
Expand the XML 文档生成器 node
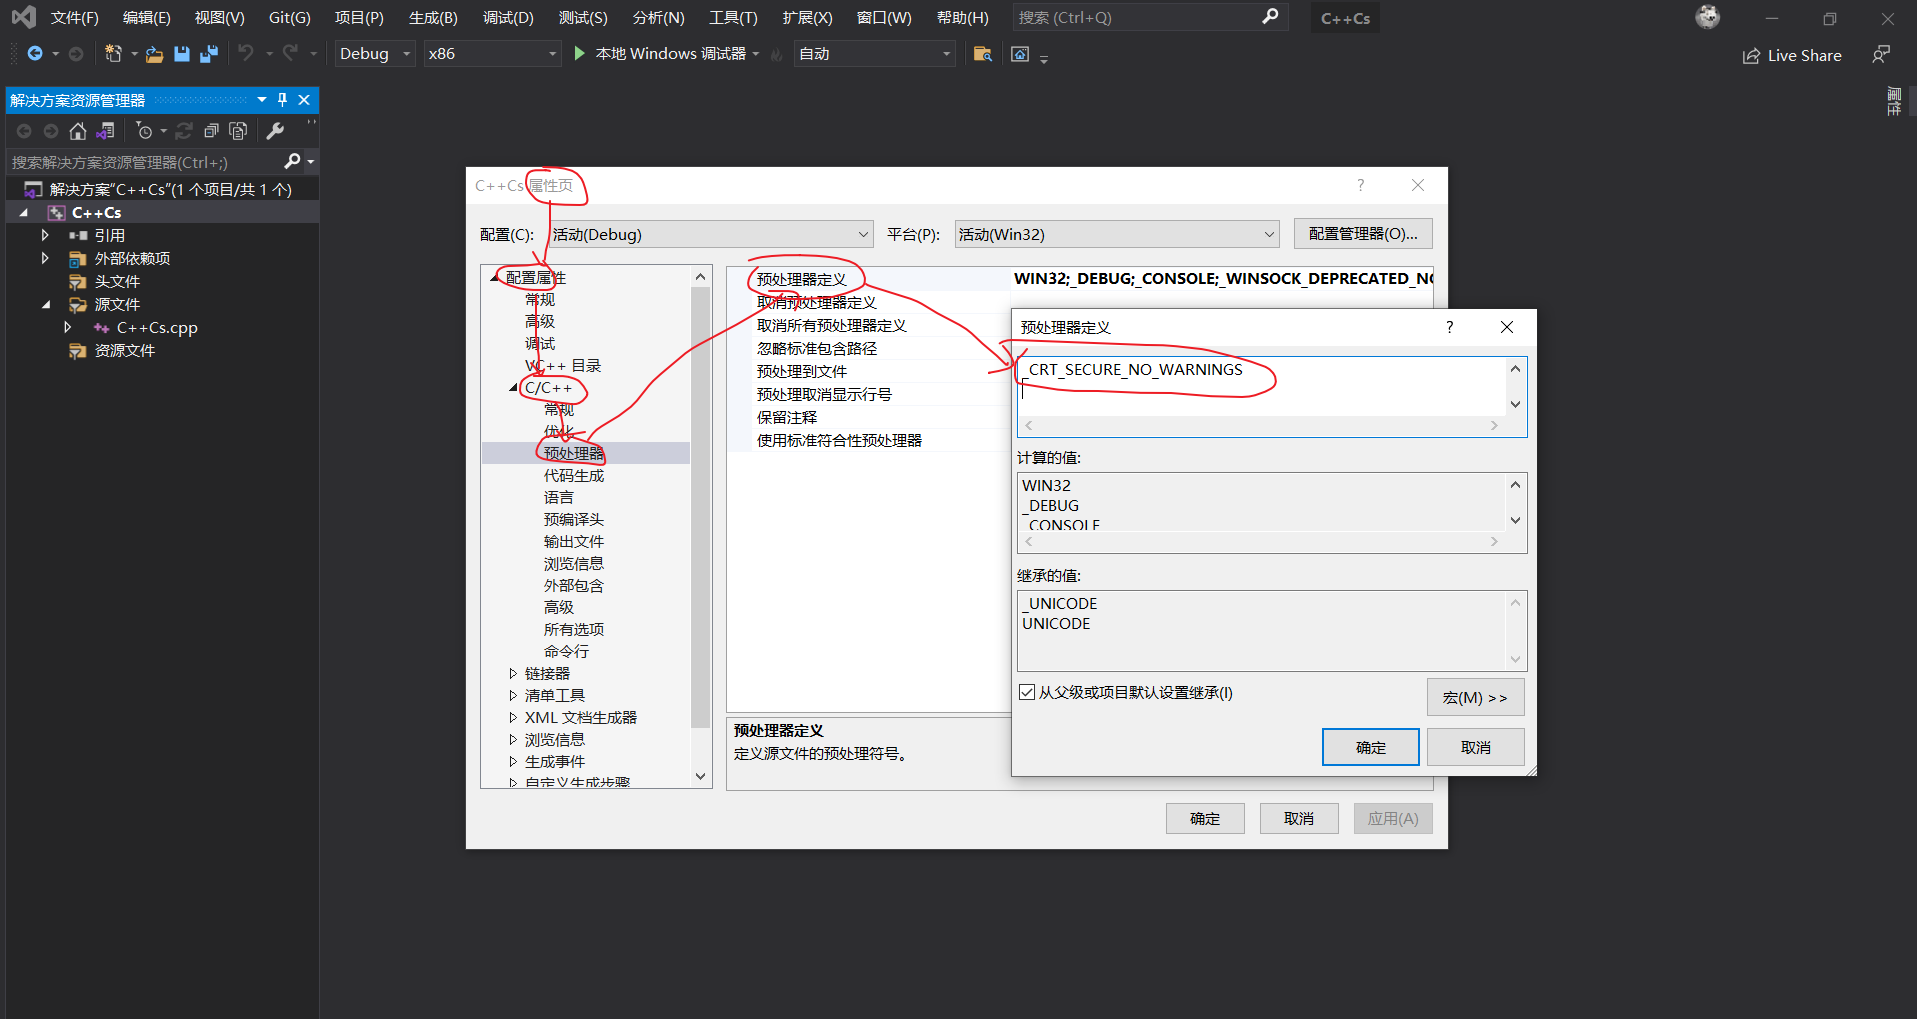pos(513,718)
